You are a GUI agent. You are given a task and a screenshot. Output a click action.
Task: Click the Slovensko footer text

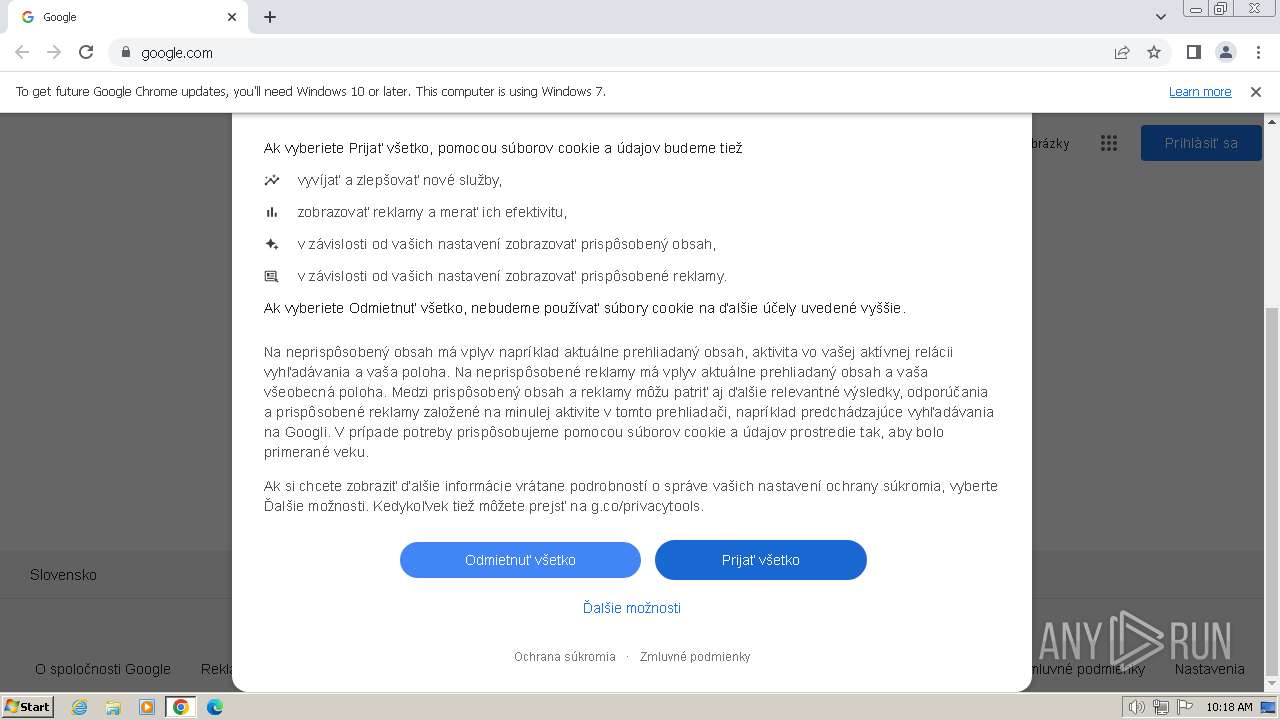click(63, 575)
